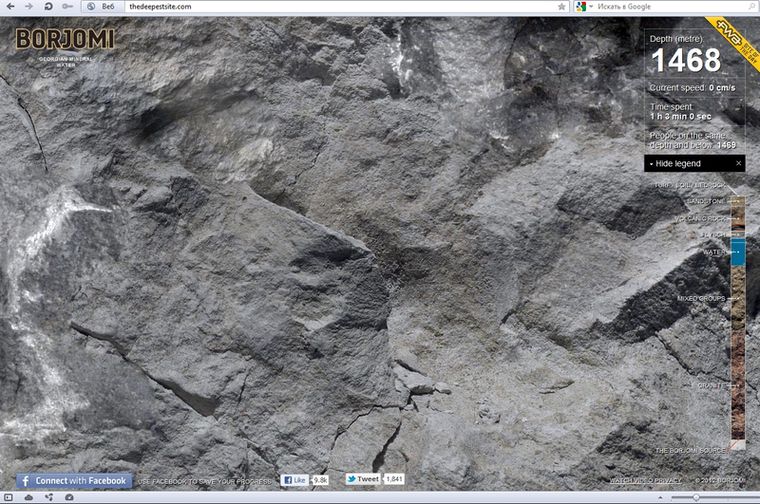Bookmark the page with the star icon

[563, 6]
